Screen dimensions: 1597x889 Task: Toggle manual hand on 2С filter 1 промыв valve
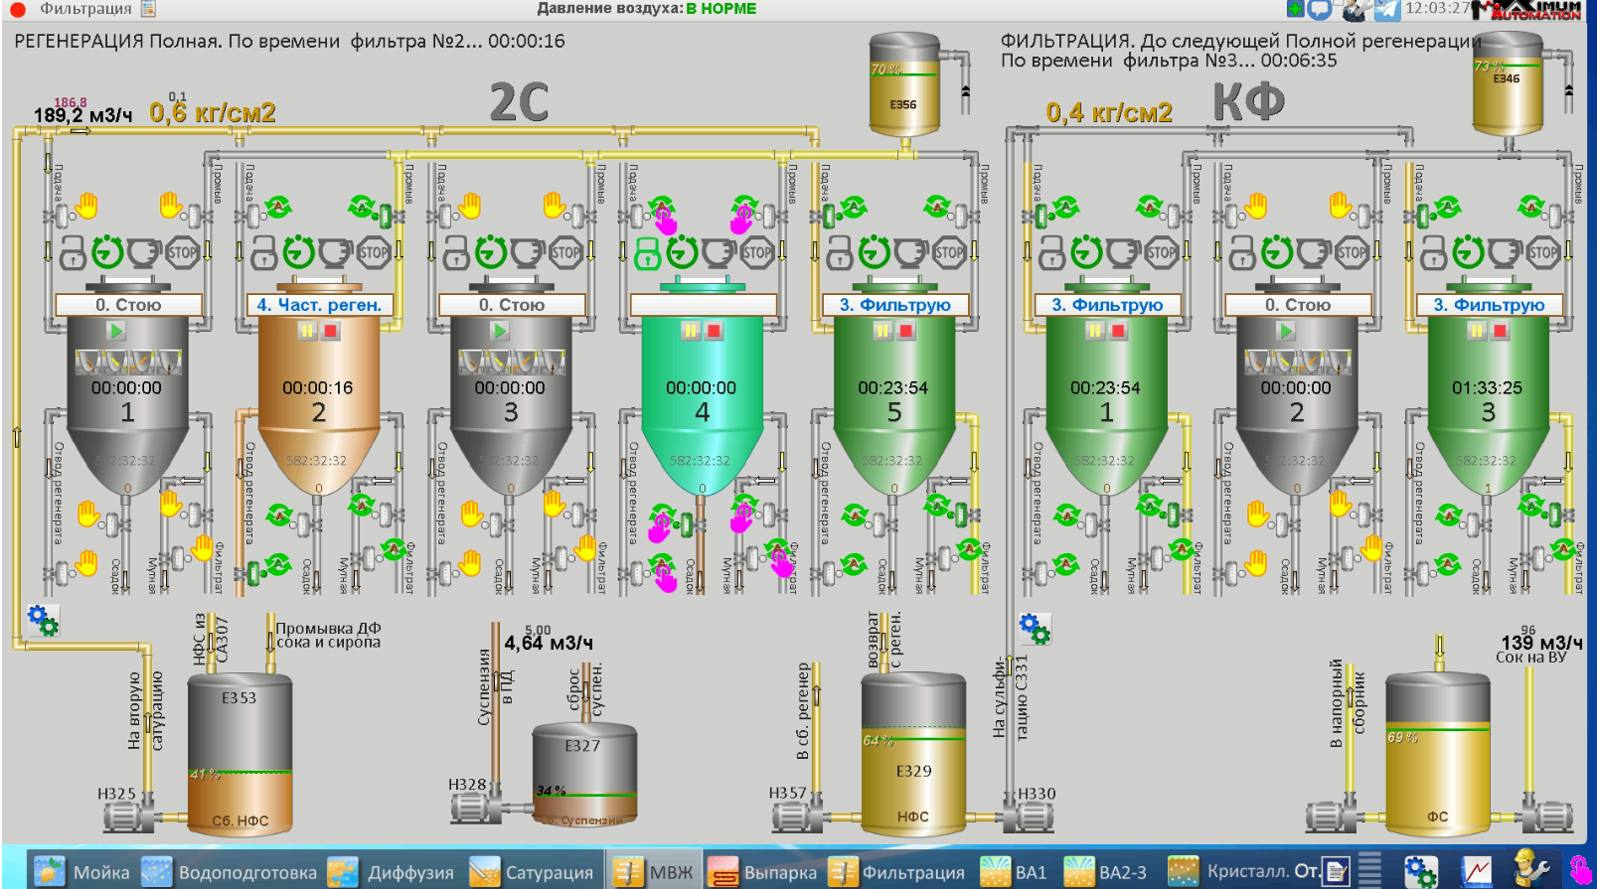(x=172, y=206)
